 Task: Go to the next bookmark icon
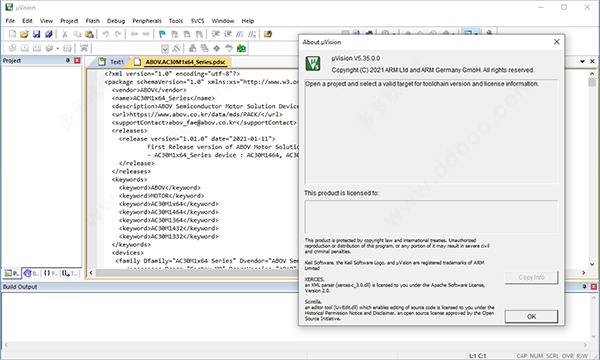187,34
